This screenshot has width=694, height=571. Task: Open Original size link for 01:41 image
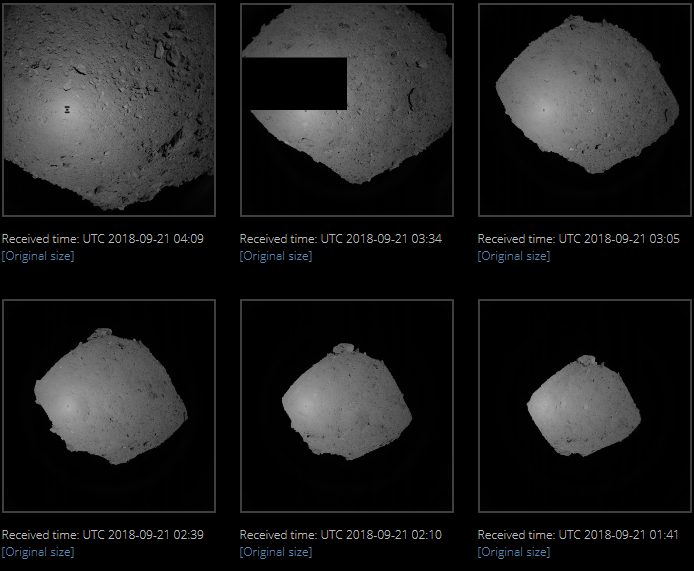[514, 552]
